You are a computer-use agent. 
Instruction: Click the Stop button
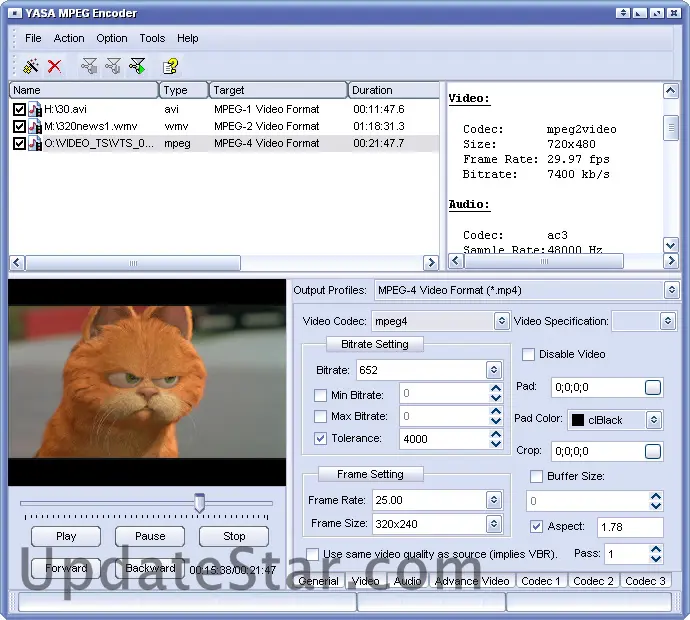pyautogui.click(x=234, y=536)
